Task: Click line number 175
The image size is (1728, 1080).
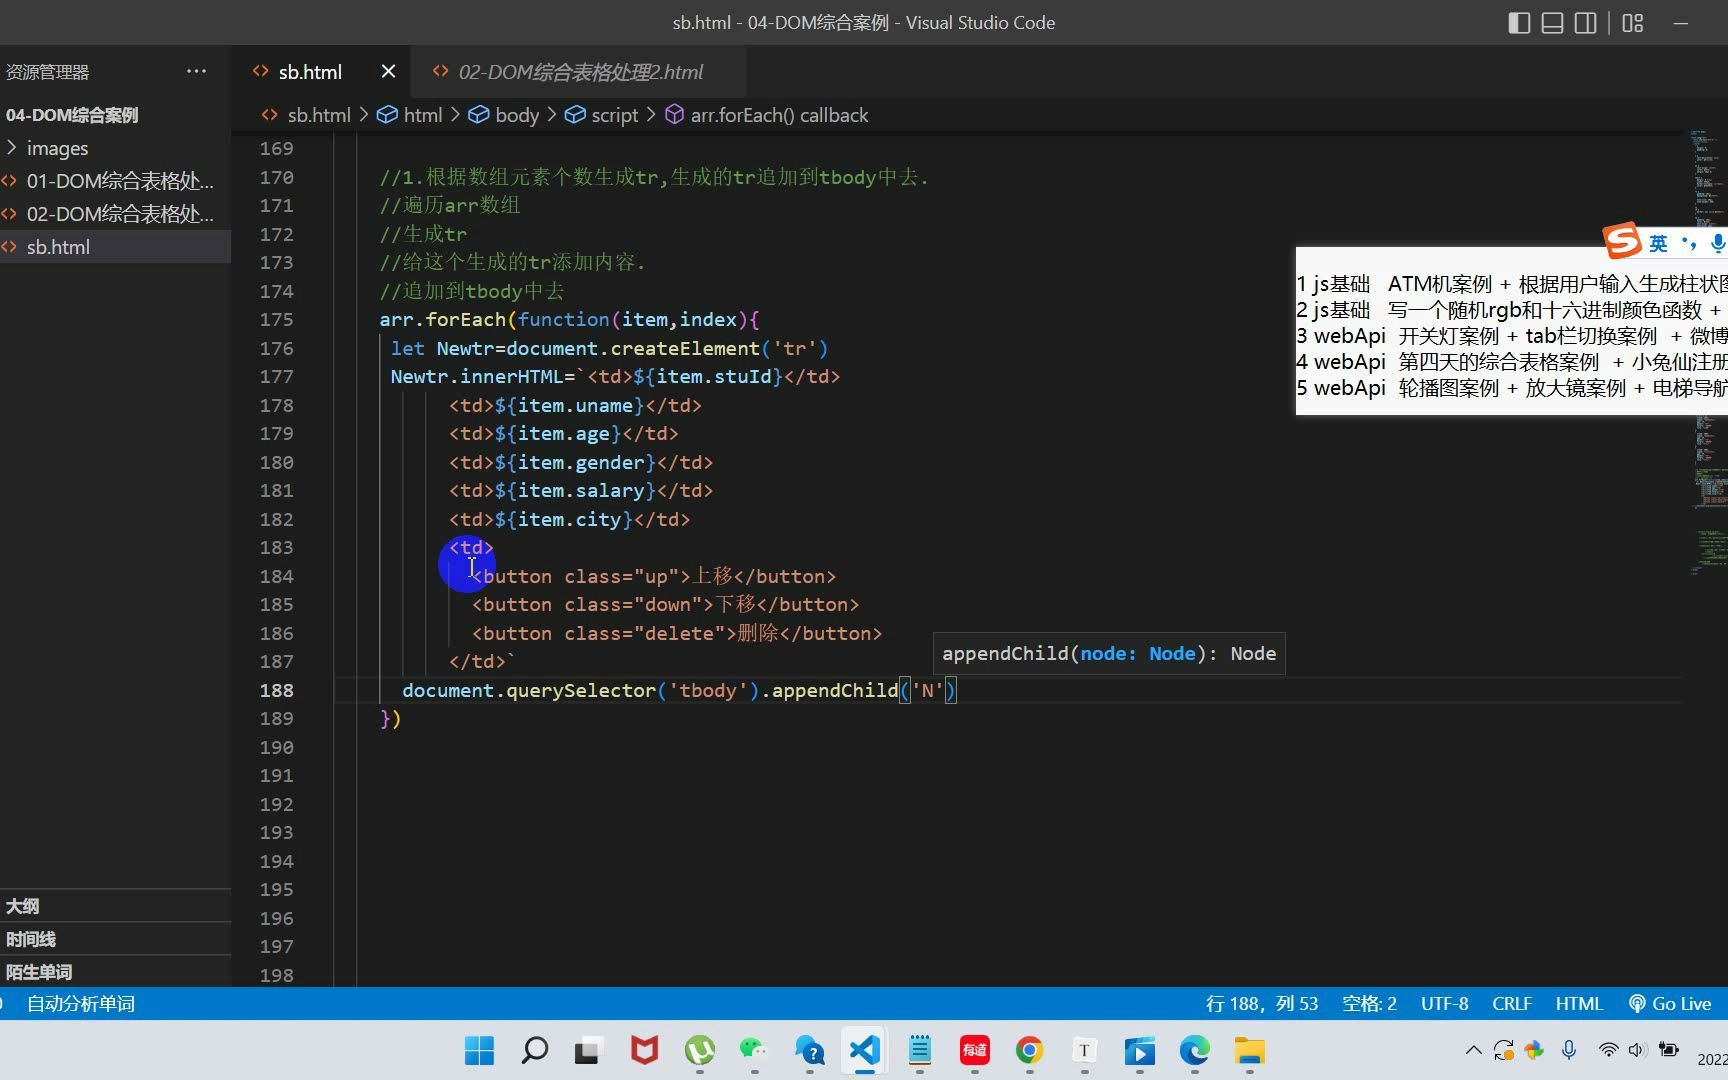Action: (x=276, y=320)
